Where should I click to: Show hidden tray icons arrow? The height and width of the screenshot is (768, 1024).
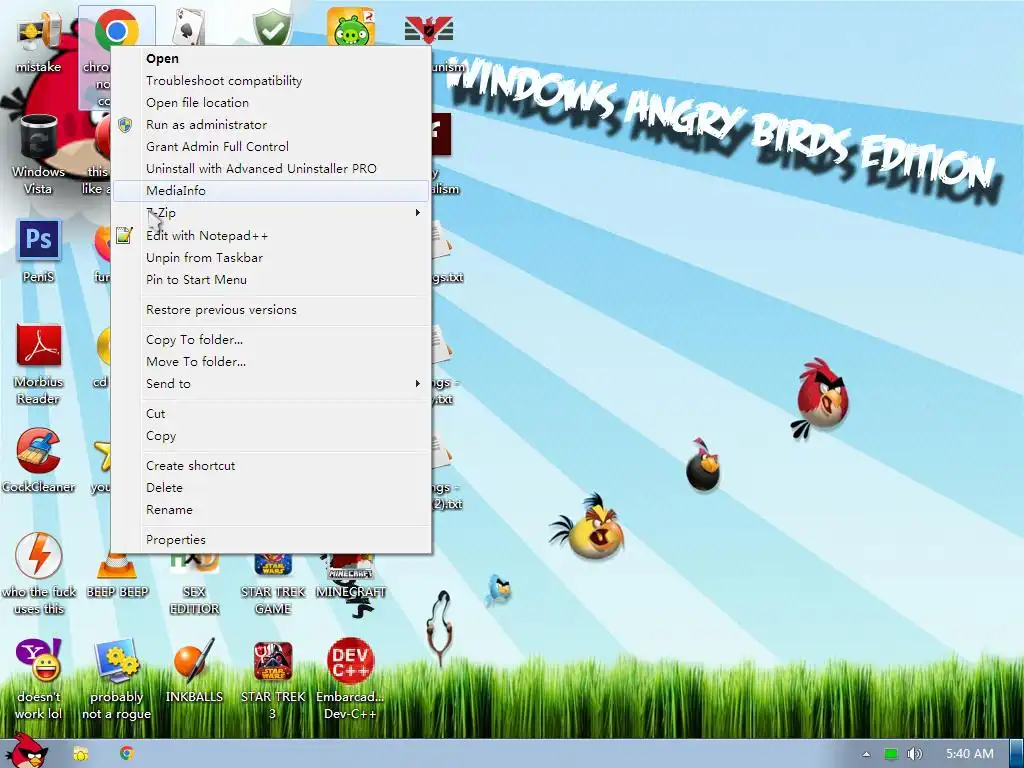(866, 754)
